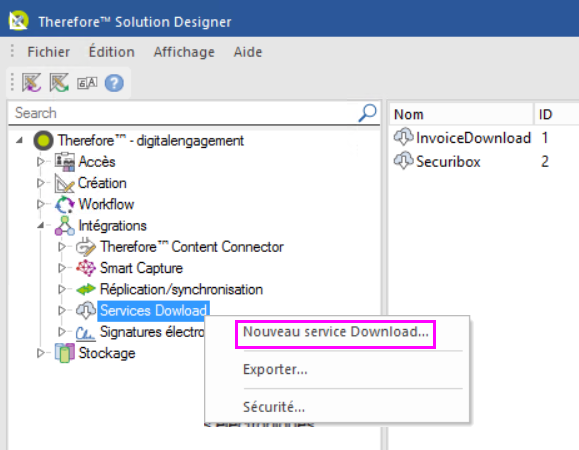Open the Aide menu
This screenshot has height=450, width=579.
tap(248, 52)
